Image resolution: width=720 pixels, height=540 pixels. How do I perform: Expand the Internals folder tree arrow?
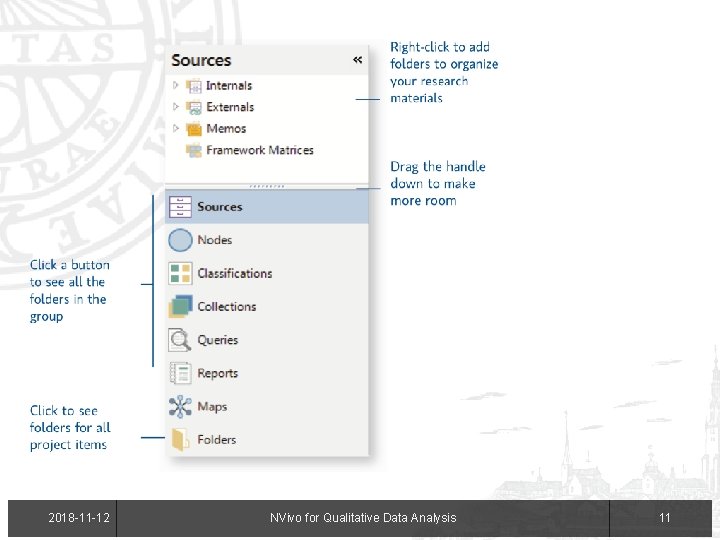(175, 85)
